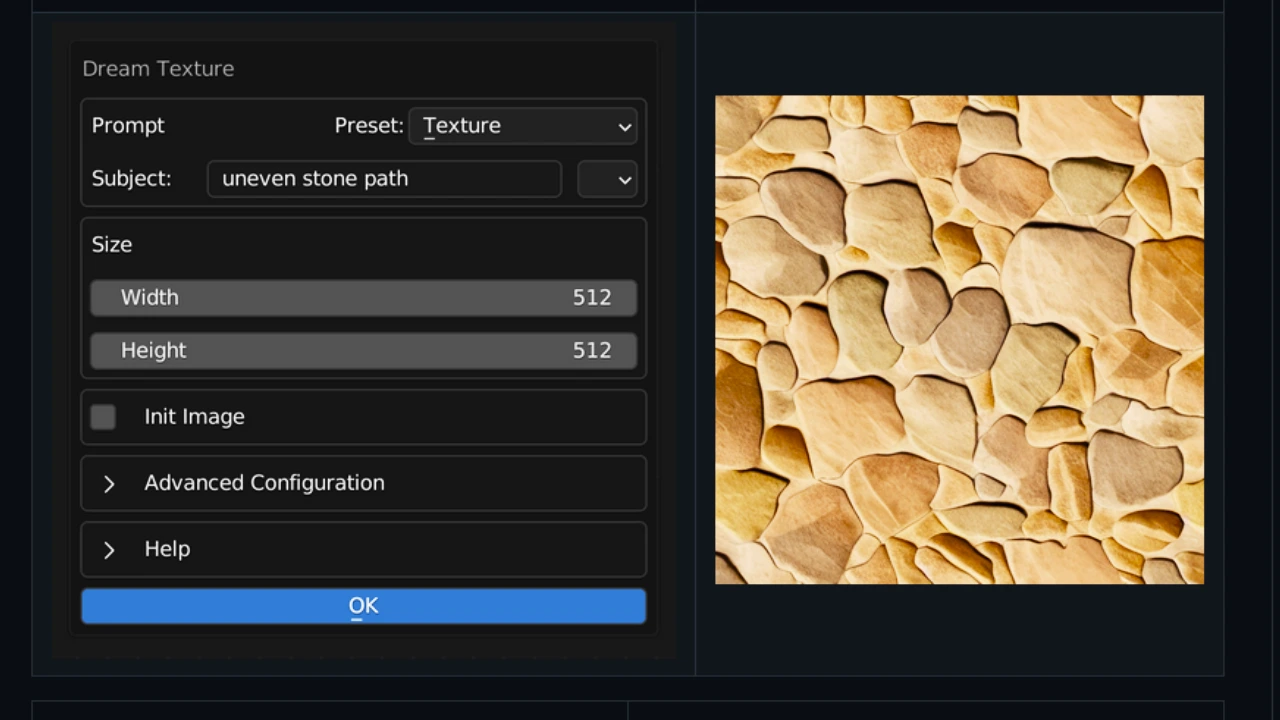Image resolution: width=1280 pixels, height=720 pixels.
Task: Enable the Init Image checkbox
Action: [103, 416]
